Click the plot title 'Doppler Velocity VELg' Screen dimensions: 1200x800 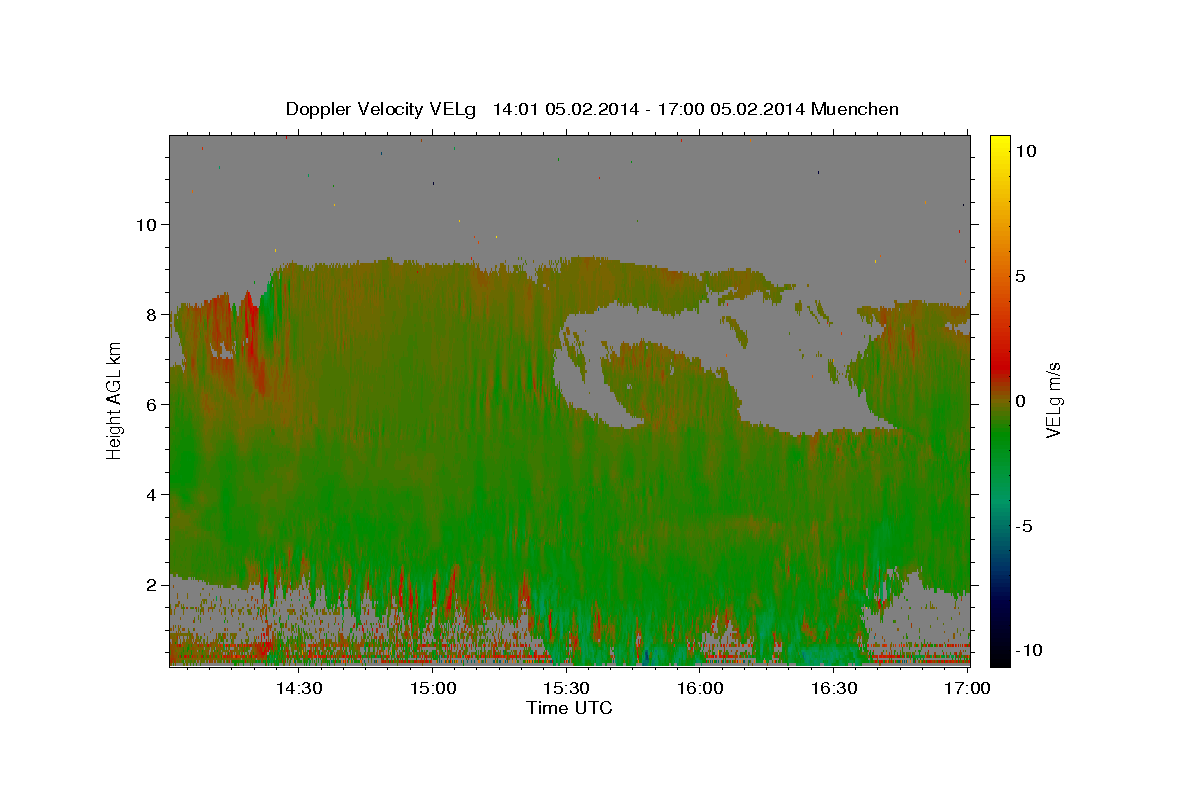pyautogui.click(x=383, y=109)
